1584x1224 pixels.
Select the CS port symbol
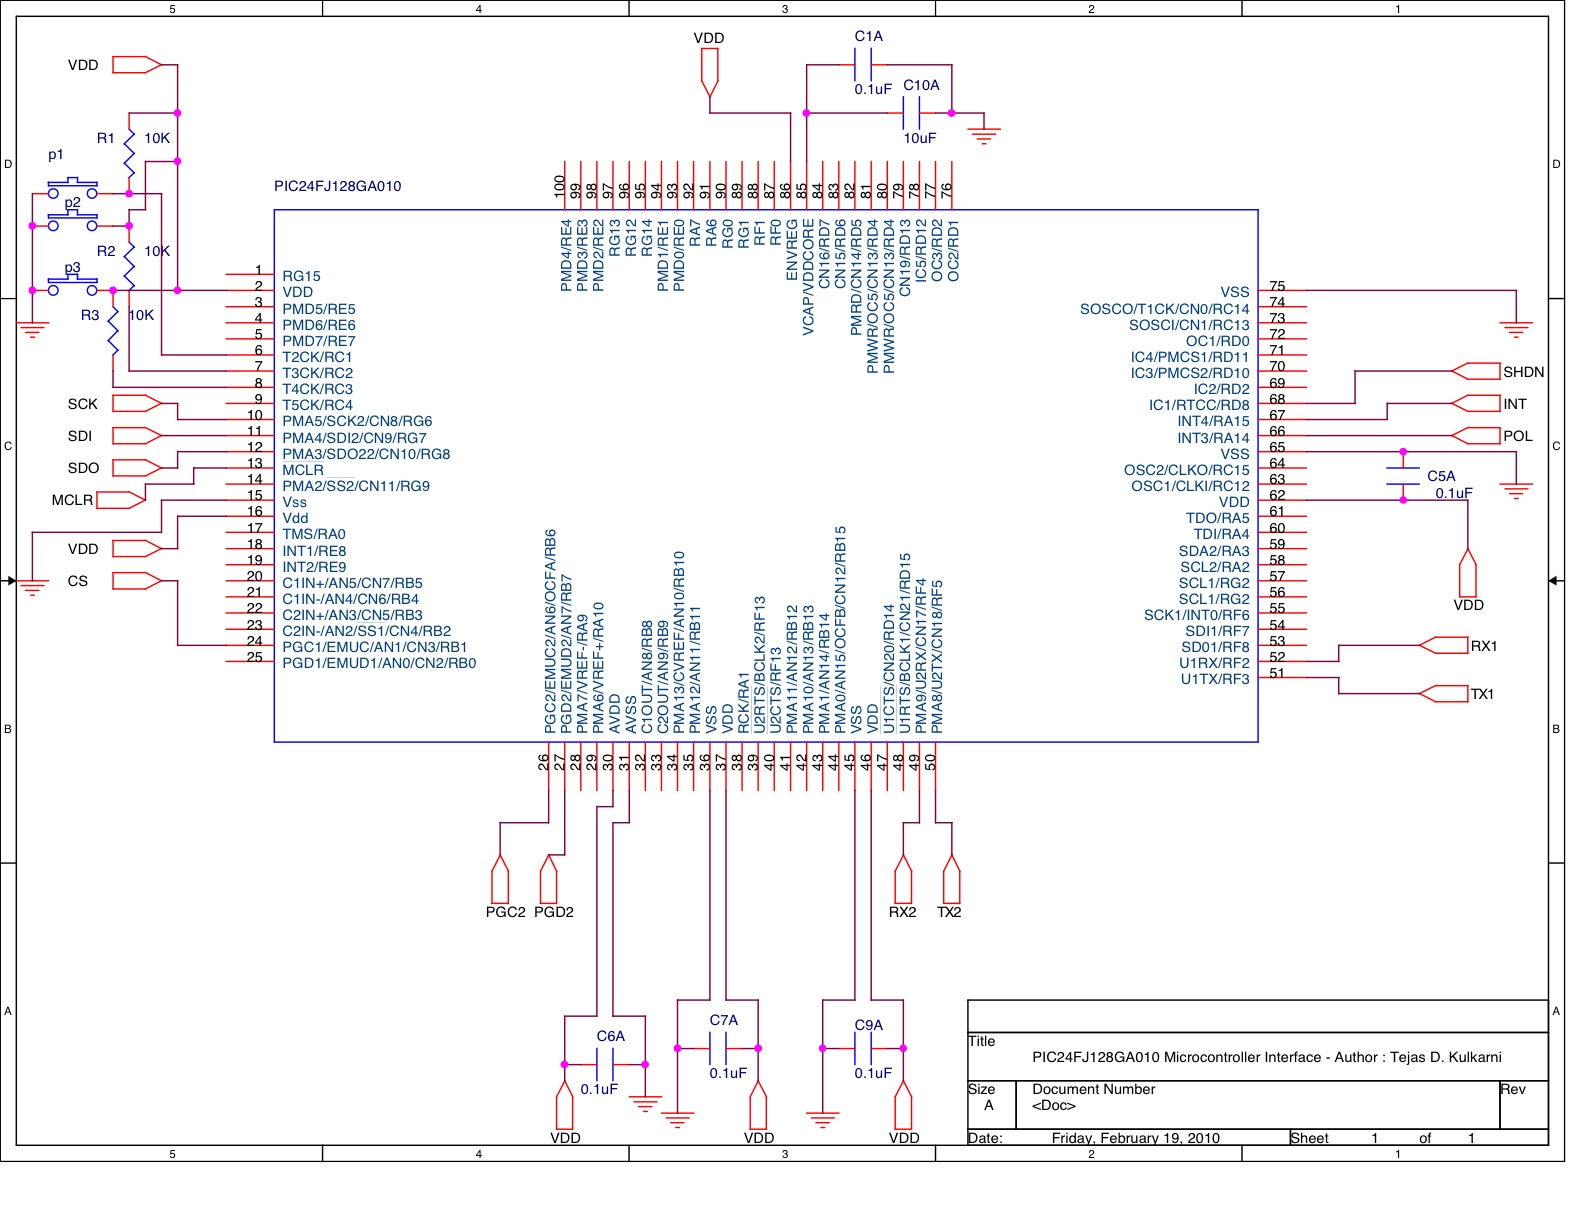point(137,581)
